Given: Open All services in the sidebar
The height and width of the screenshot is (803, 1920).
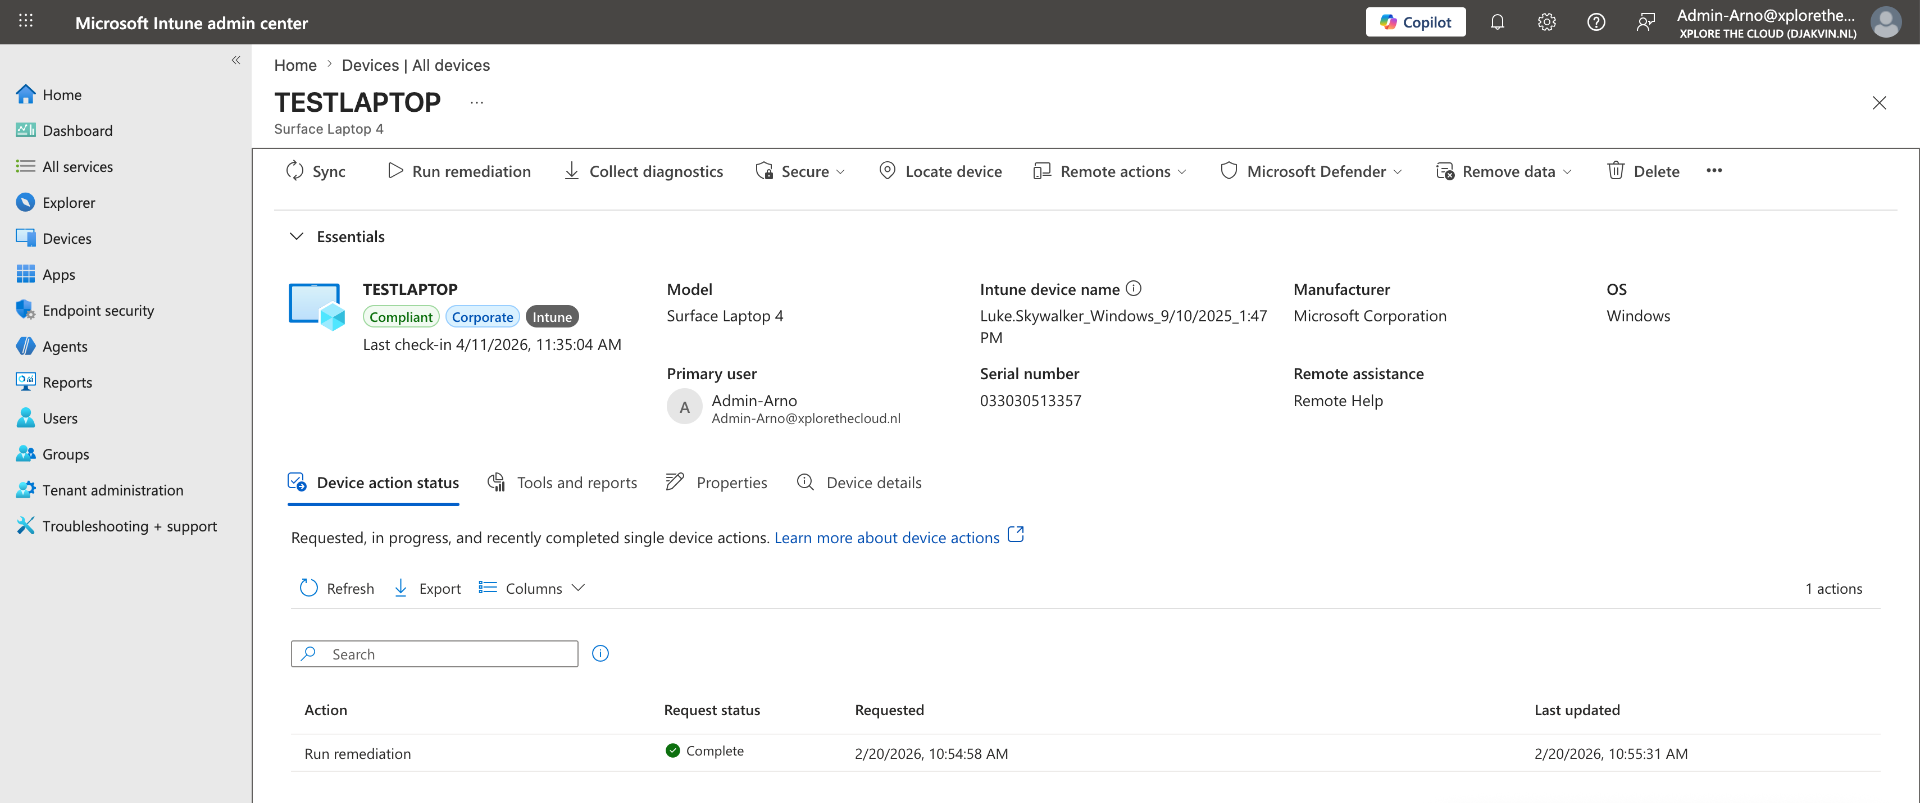Looking at the screenshot, I should tap(64, 167).
